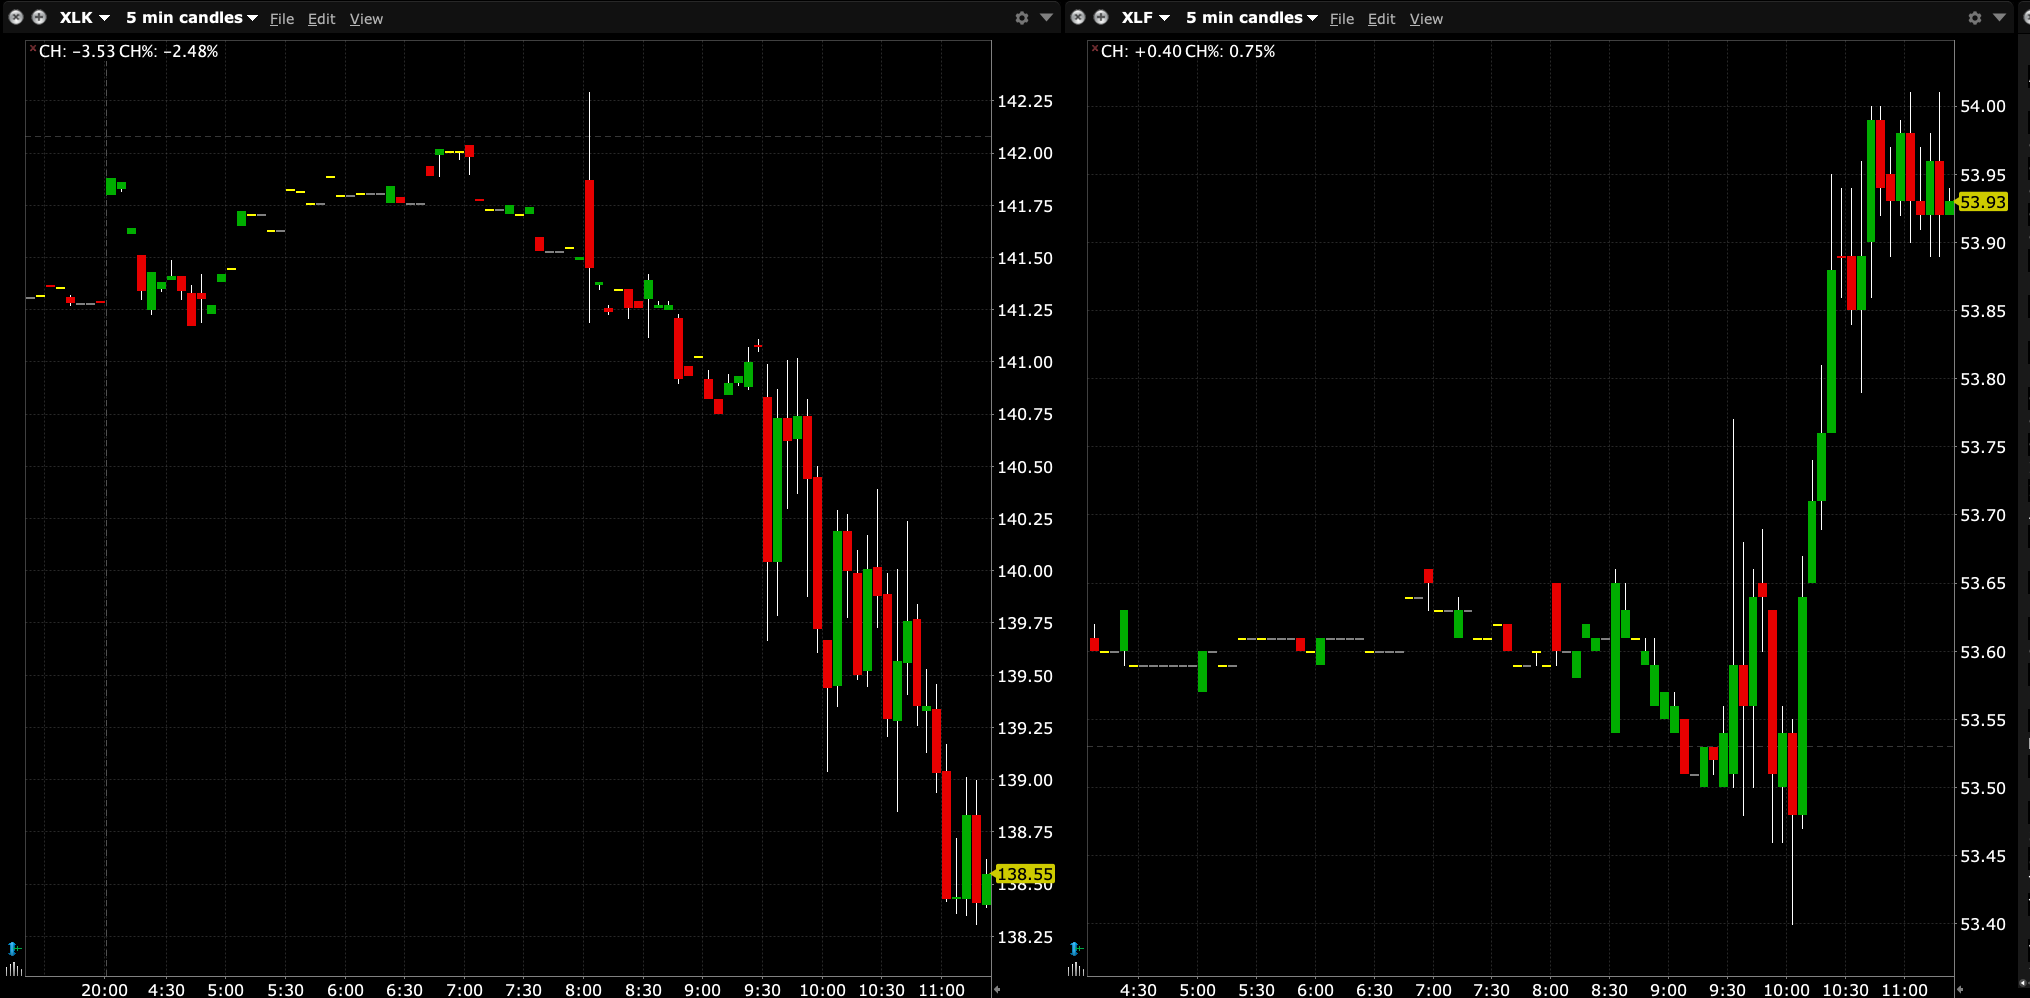Click the plus icon on XLF chart
The height and width of the screenshot is (998, 2030).
tap(1101, 17)
